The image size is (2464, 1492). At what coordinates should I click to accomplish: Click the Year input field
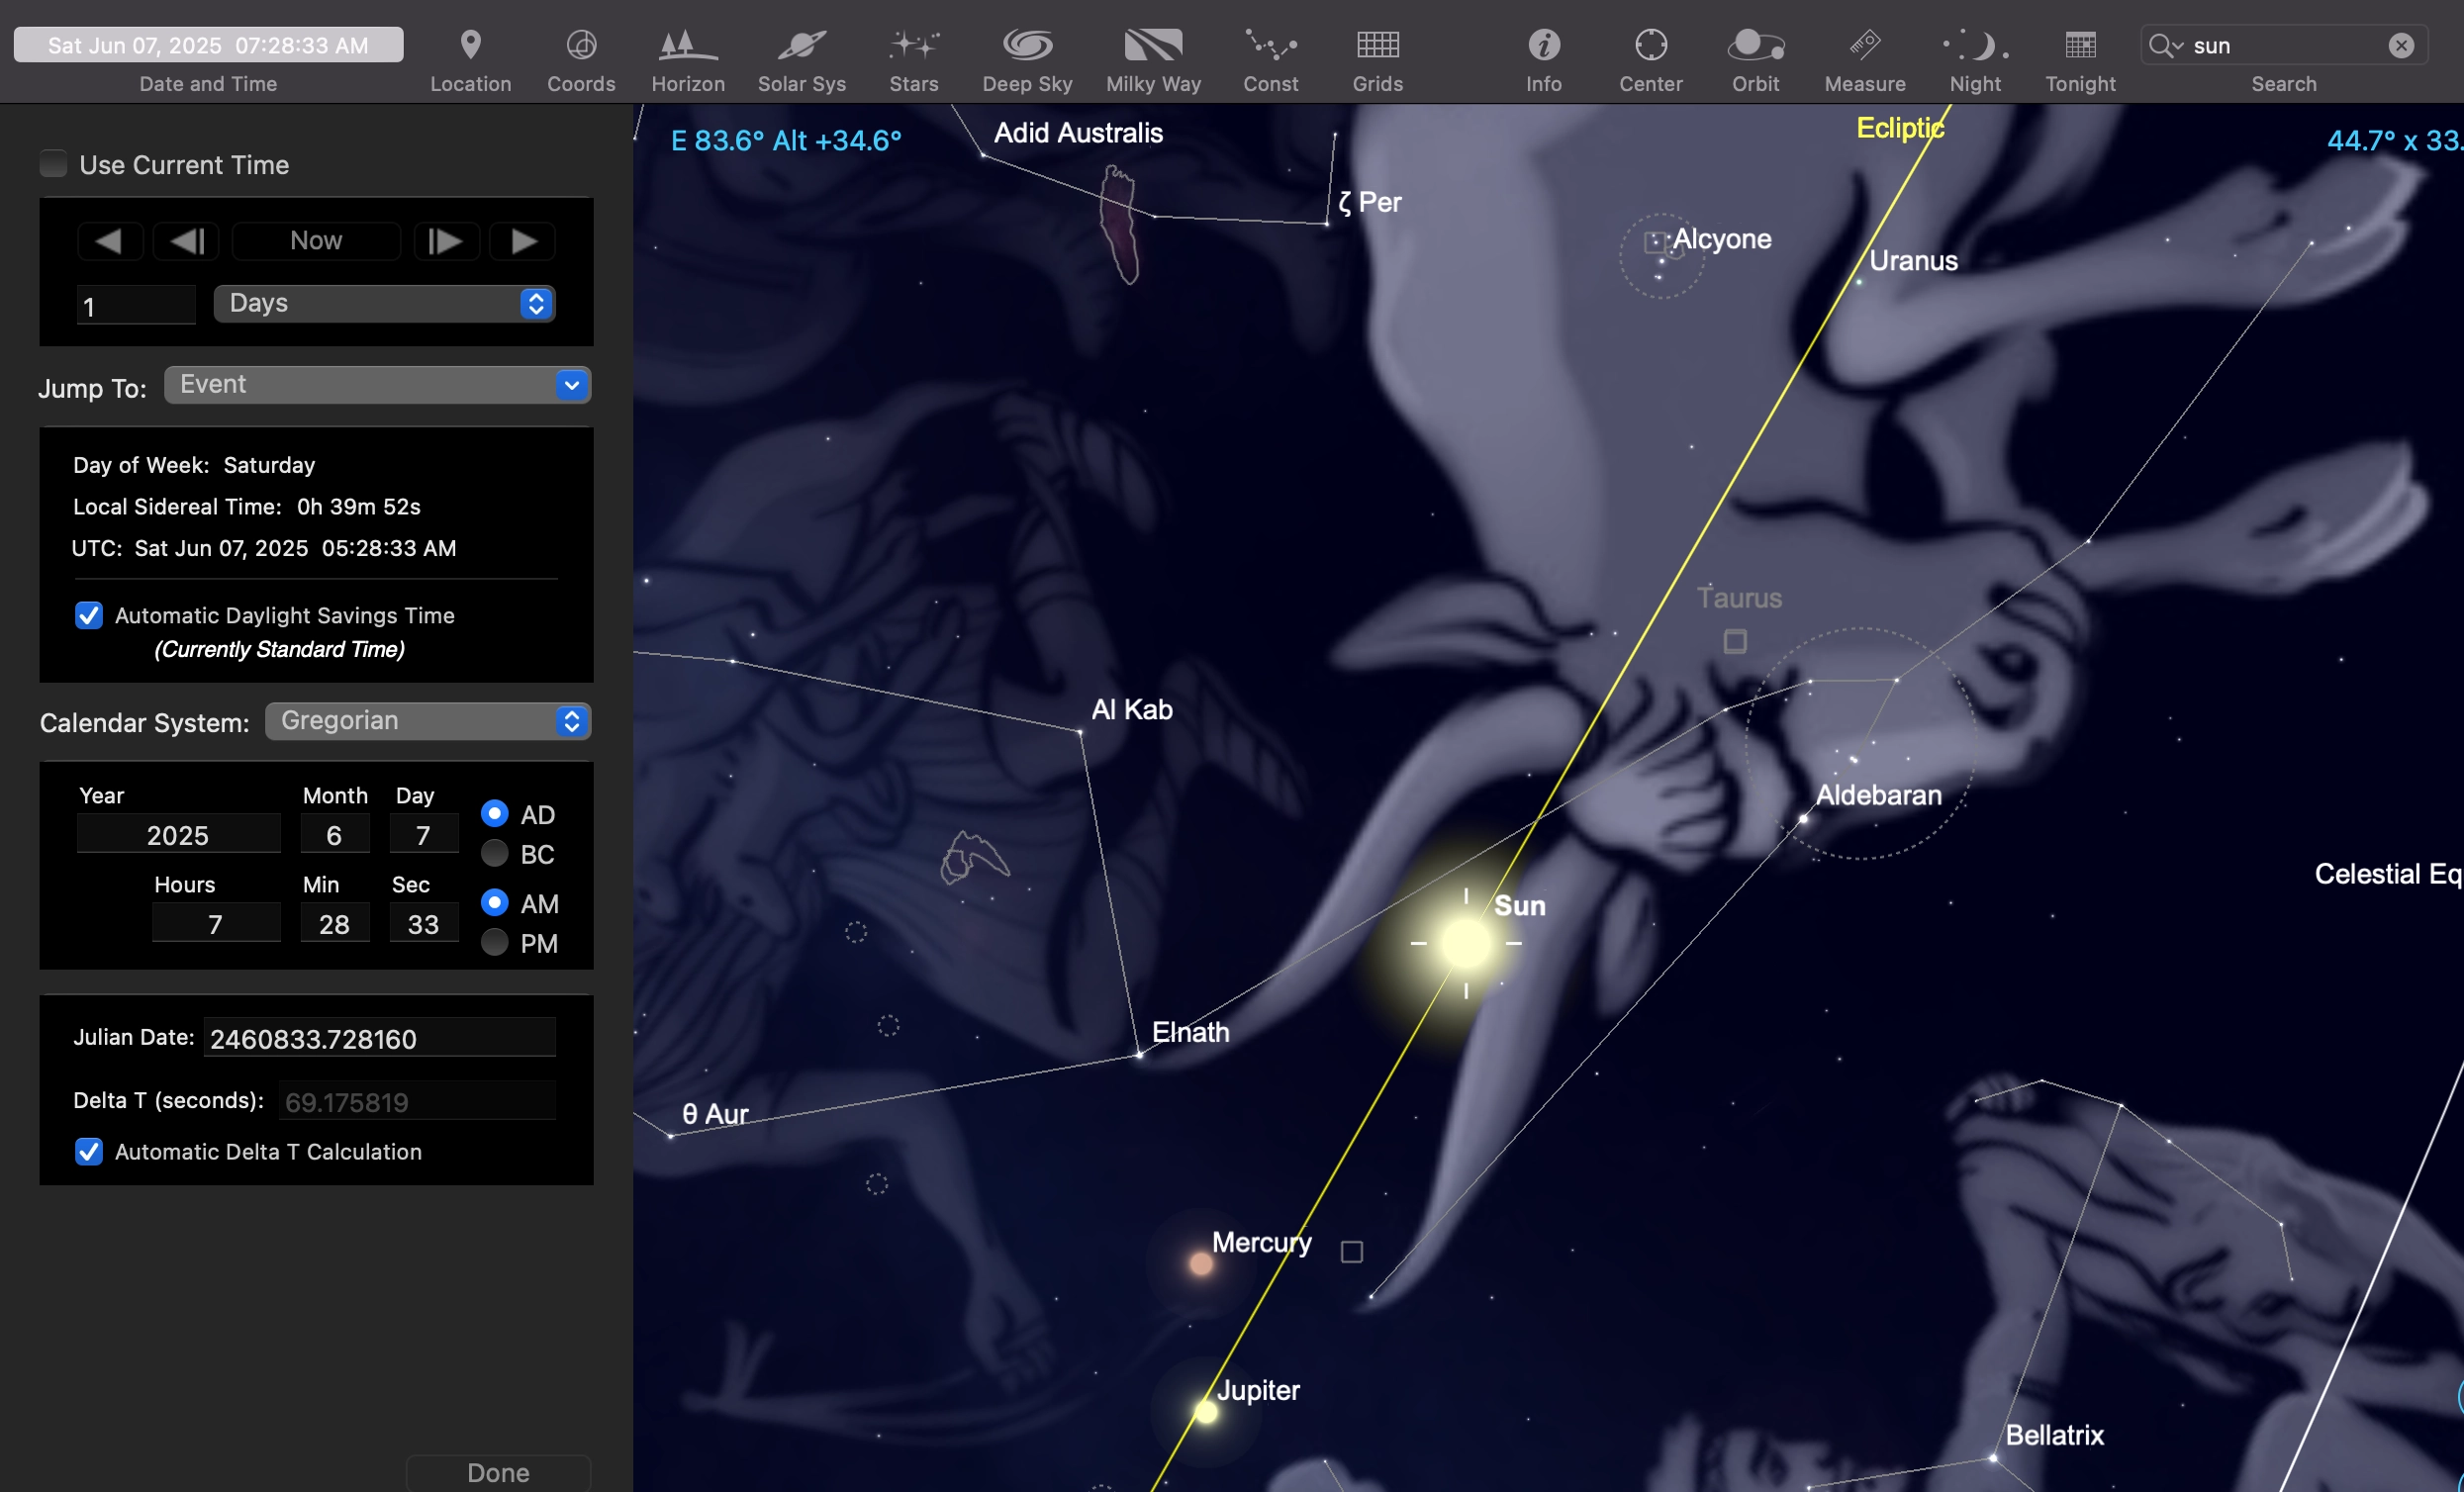(x=178, y=834)
